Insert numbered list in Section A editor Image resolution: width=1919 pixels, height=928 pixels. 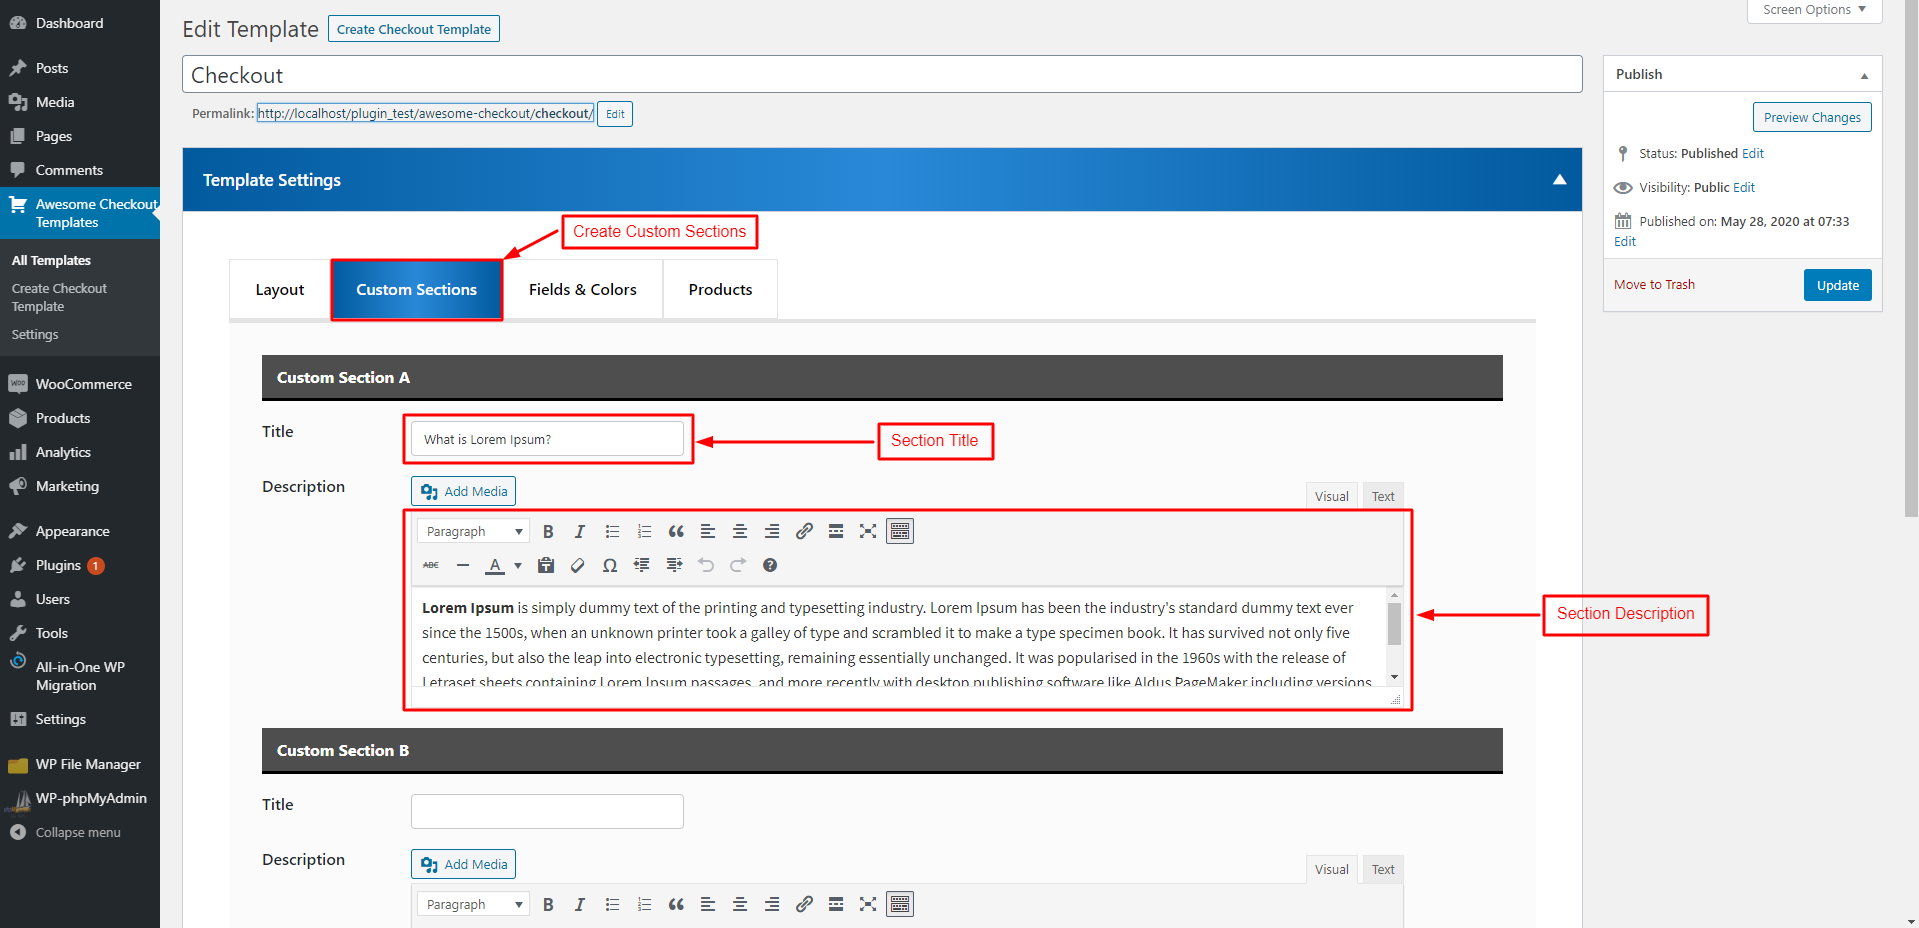644,531
